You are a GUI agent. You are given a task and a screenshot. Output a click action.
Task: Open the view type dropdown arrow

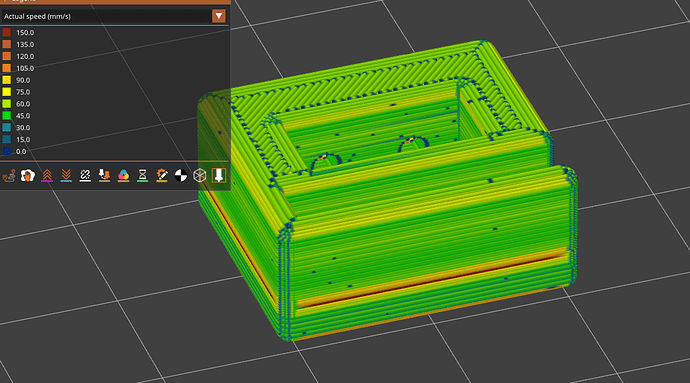[219, 16]
